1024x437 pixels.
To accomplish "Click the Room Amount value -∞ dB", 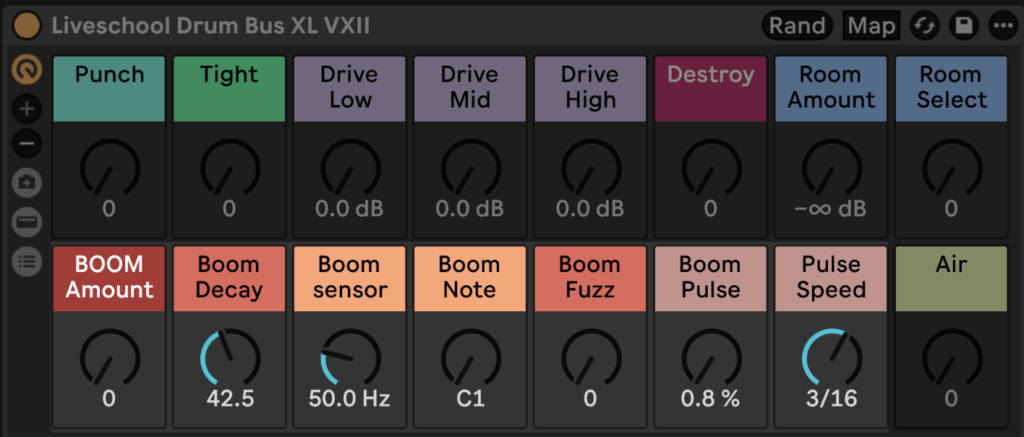I will (831, 209).
